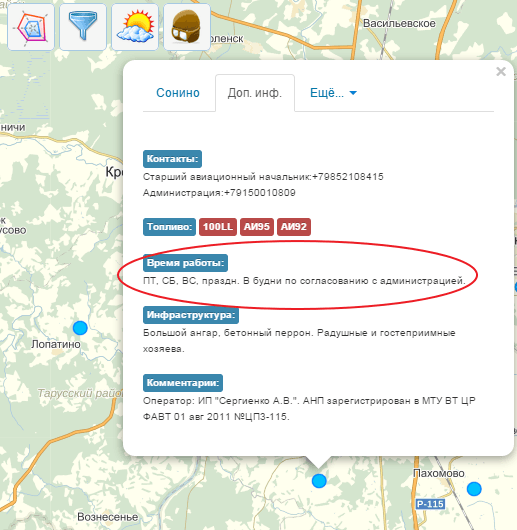
Task: Click the АИ95 fuel badge
Action: [x=257, y=226]
